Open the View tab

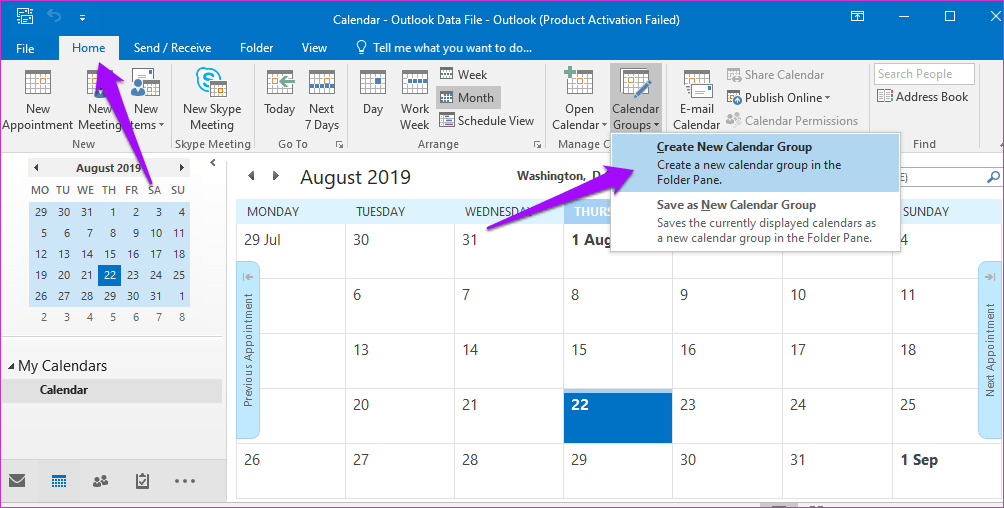(x=314, y=47)
